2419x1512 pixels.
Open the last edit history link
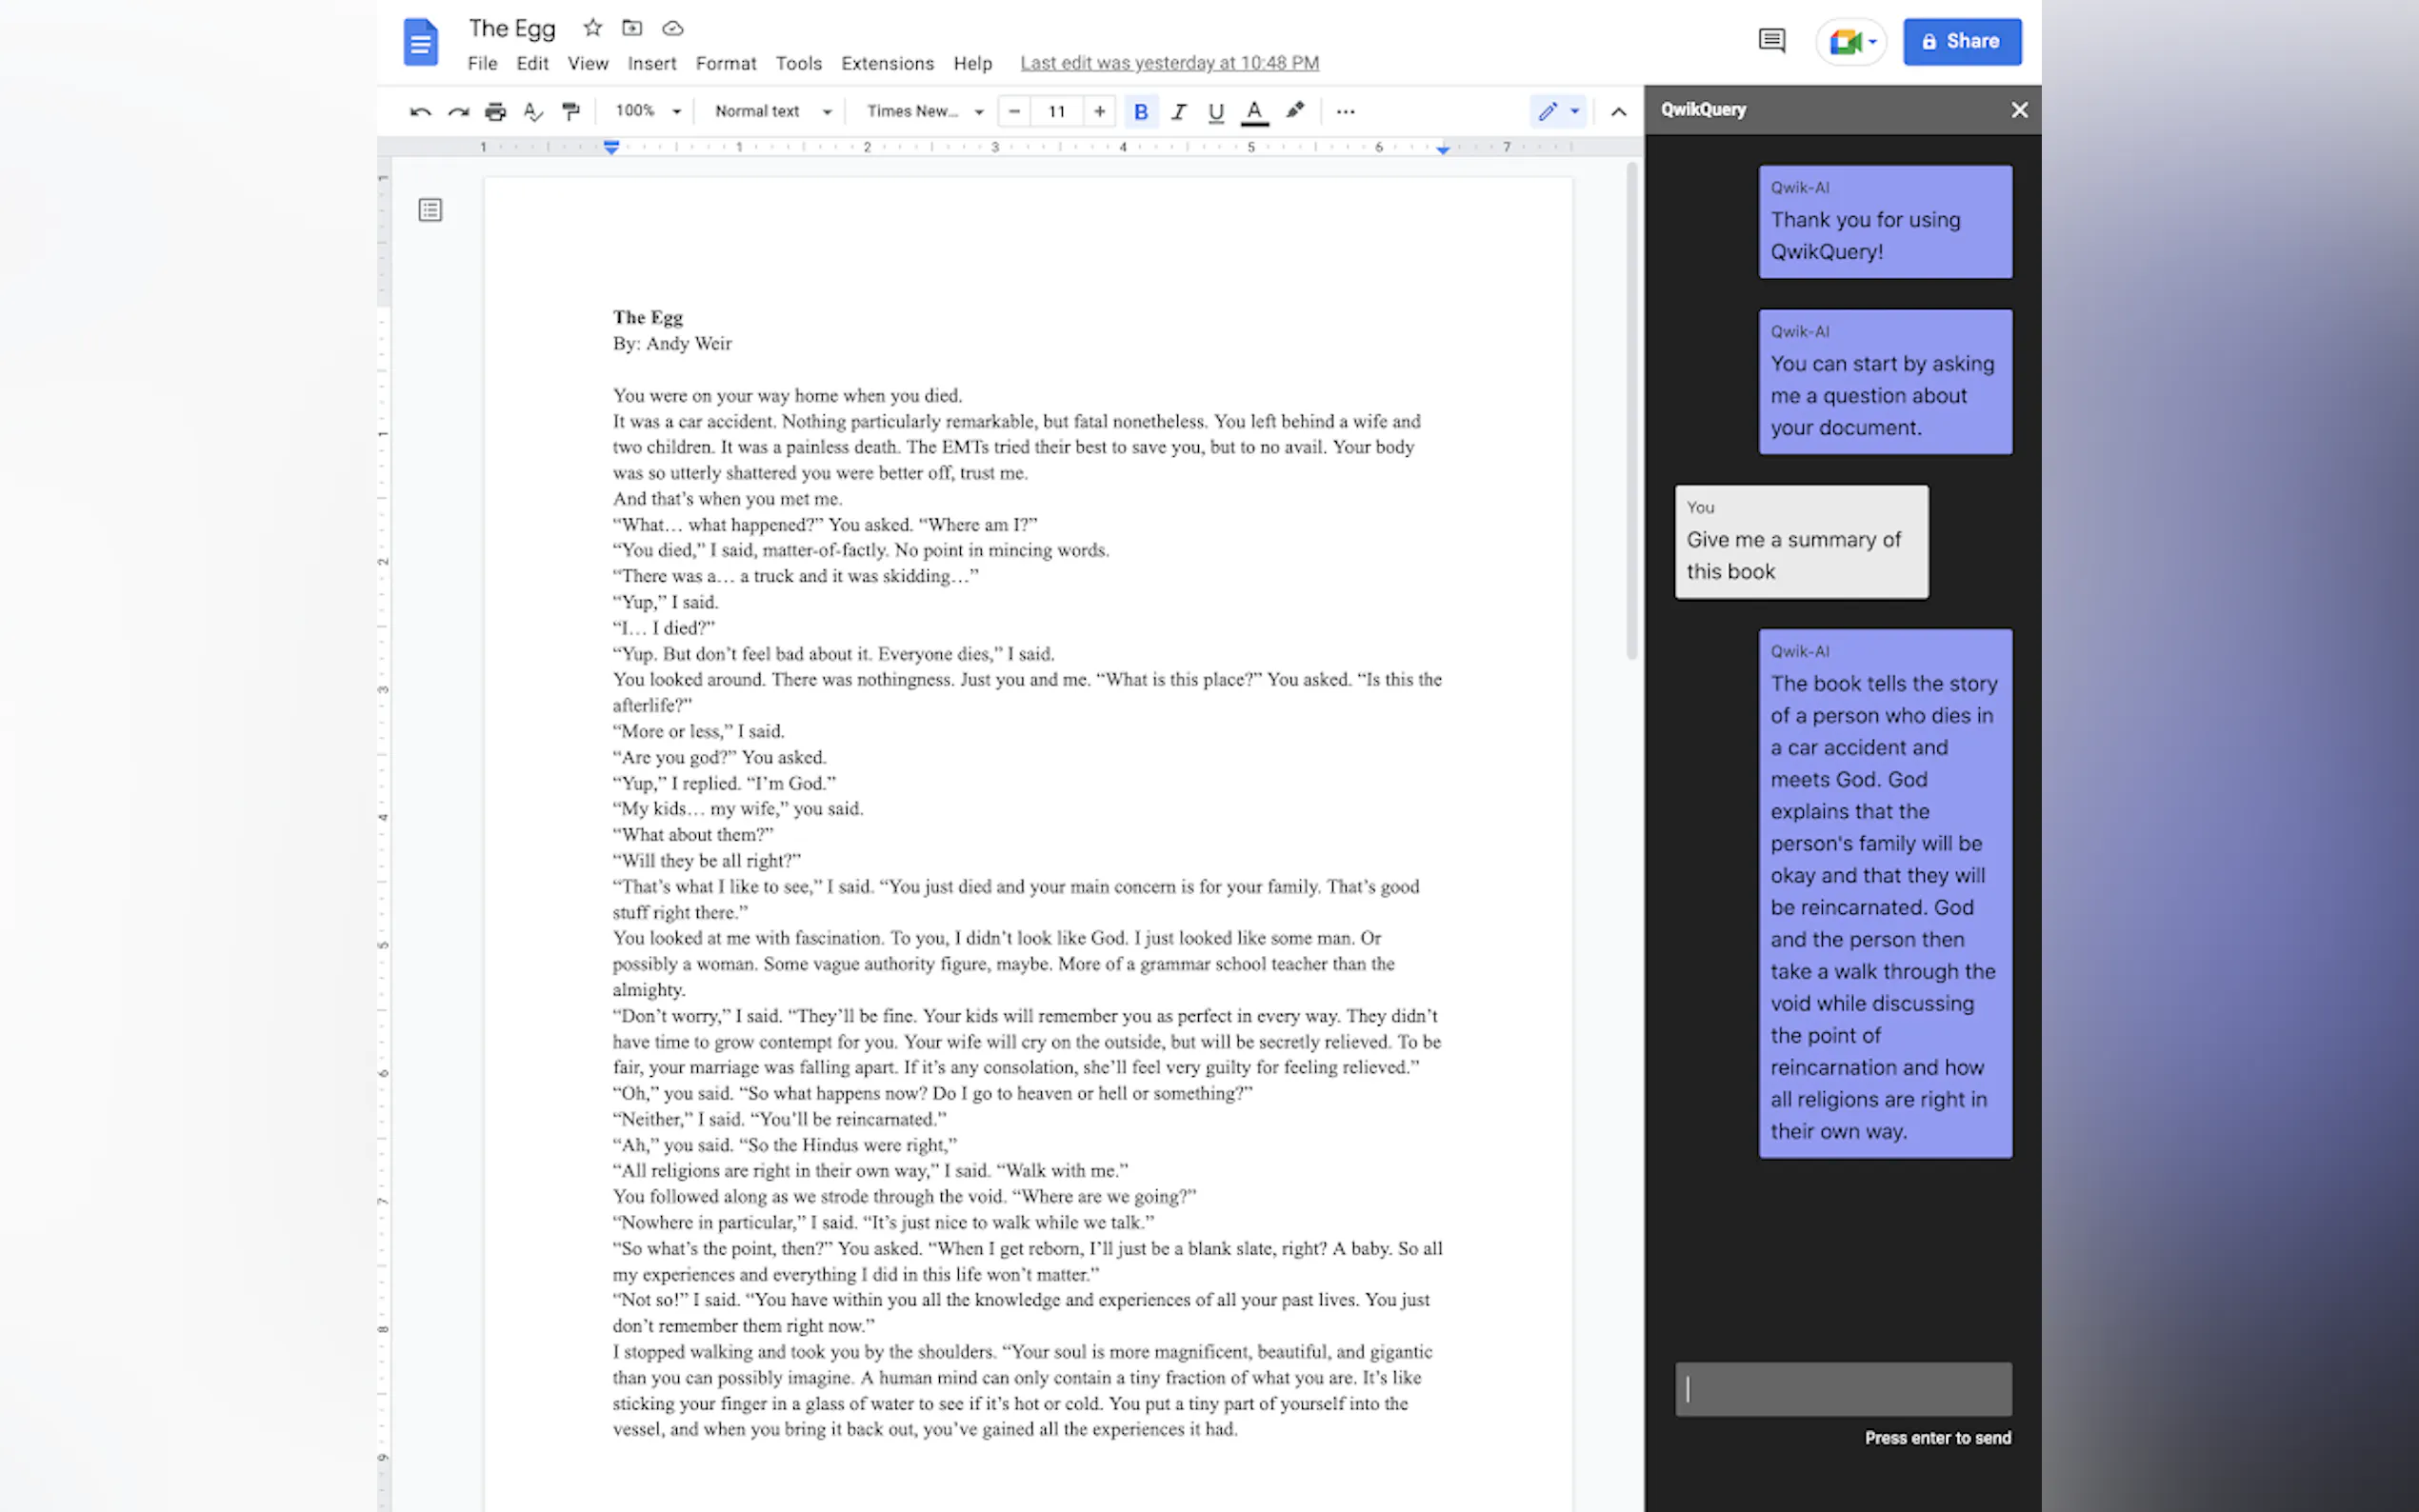1169,63
